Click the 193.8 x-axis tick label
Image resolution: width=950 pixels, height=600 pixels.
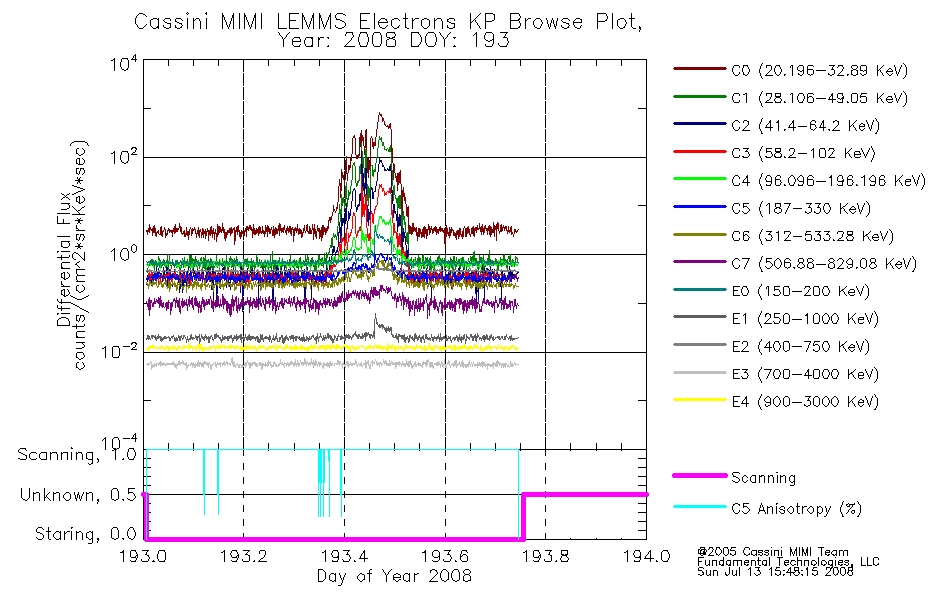pos(546,556)
